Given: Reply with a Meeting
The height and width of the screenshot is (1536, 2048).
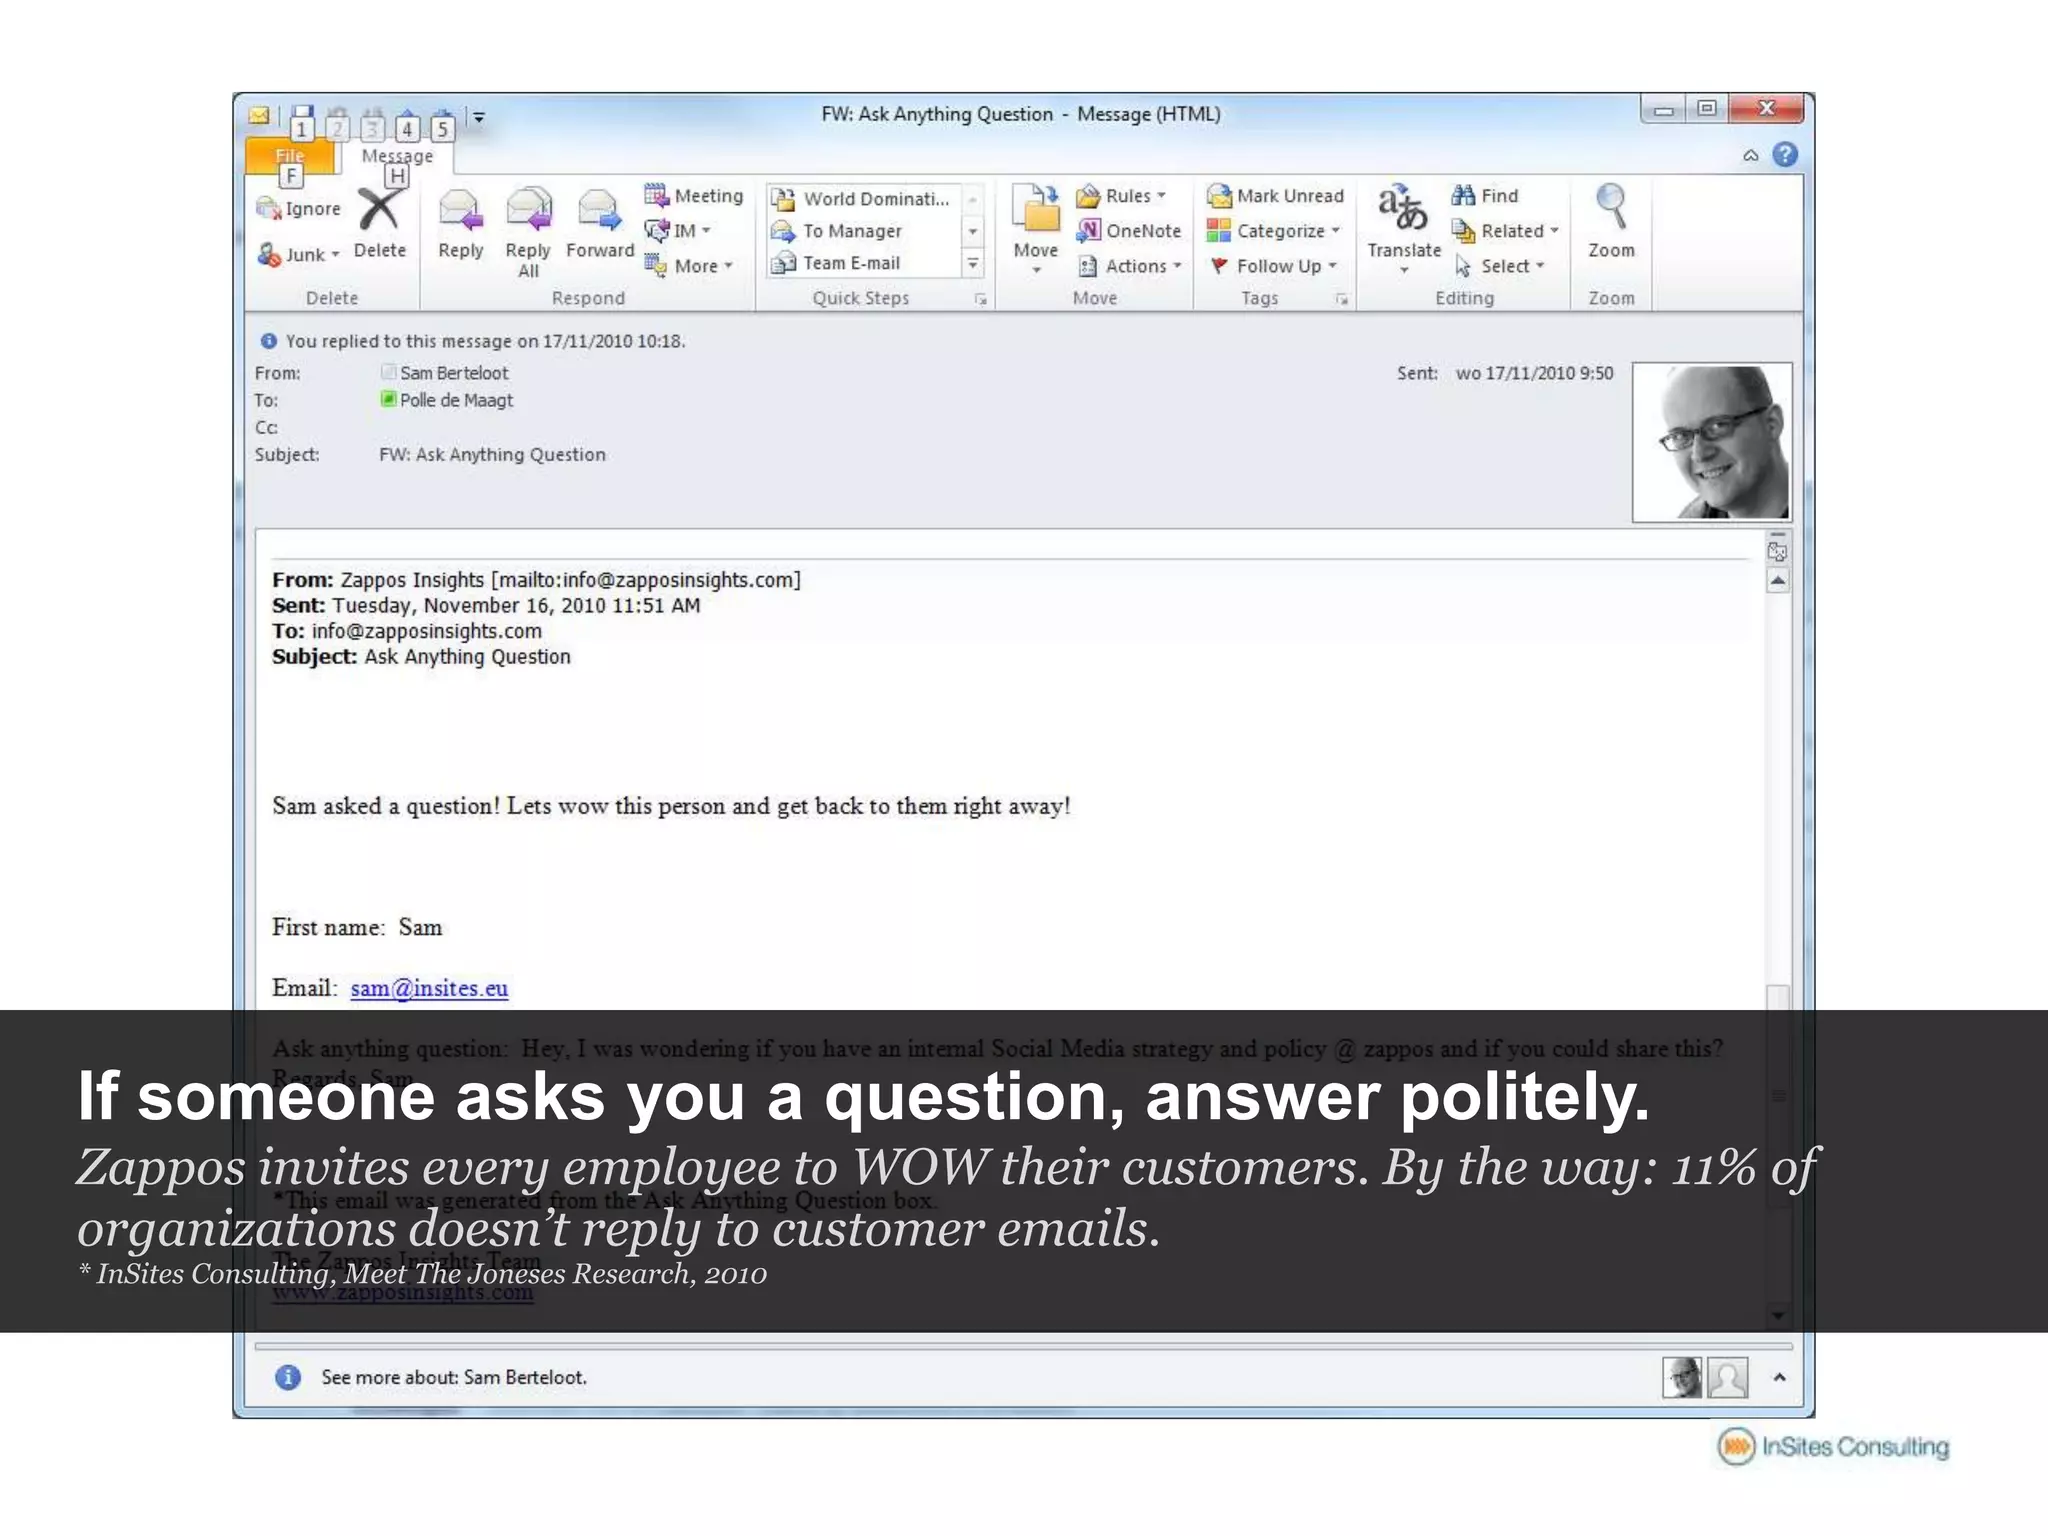Looking at the screenshot, I should coord(694,195).
